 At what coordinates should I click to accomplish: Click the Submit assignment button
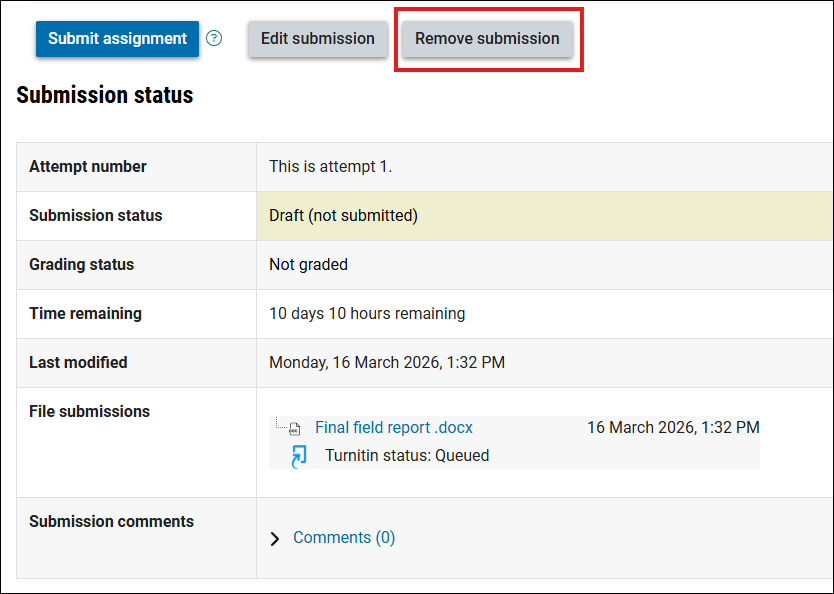pyautogui.click(x=117, y=39)
